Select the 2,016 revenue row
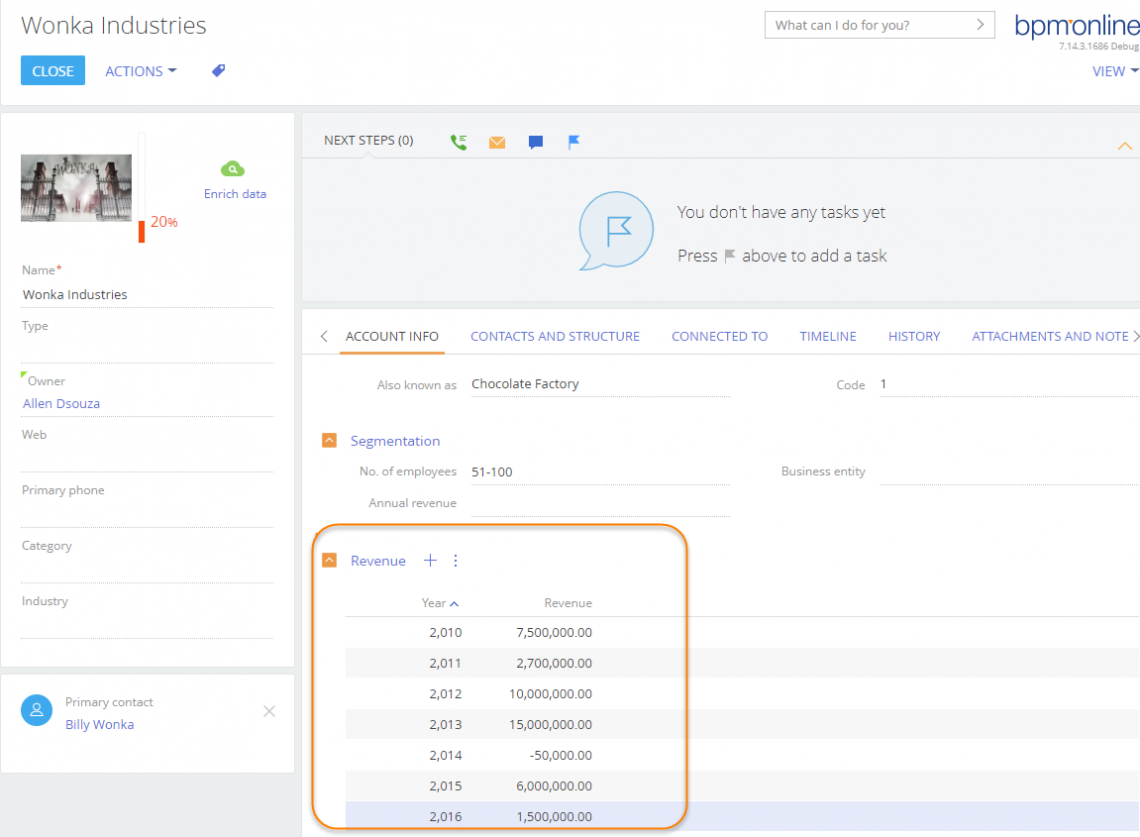The image size is (1140, 837). coord(742,817)
